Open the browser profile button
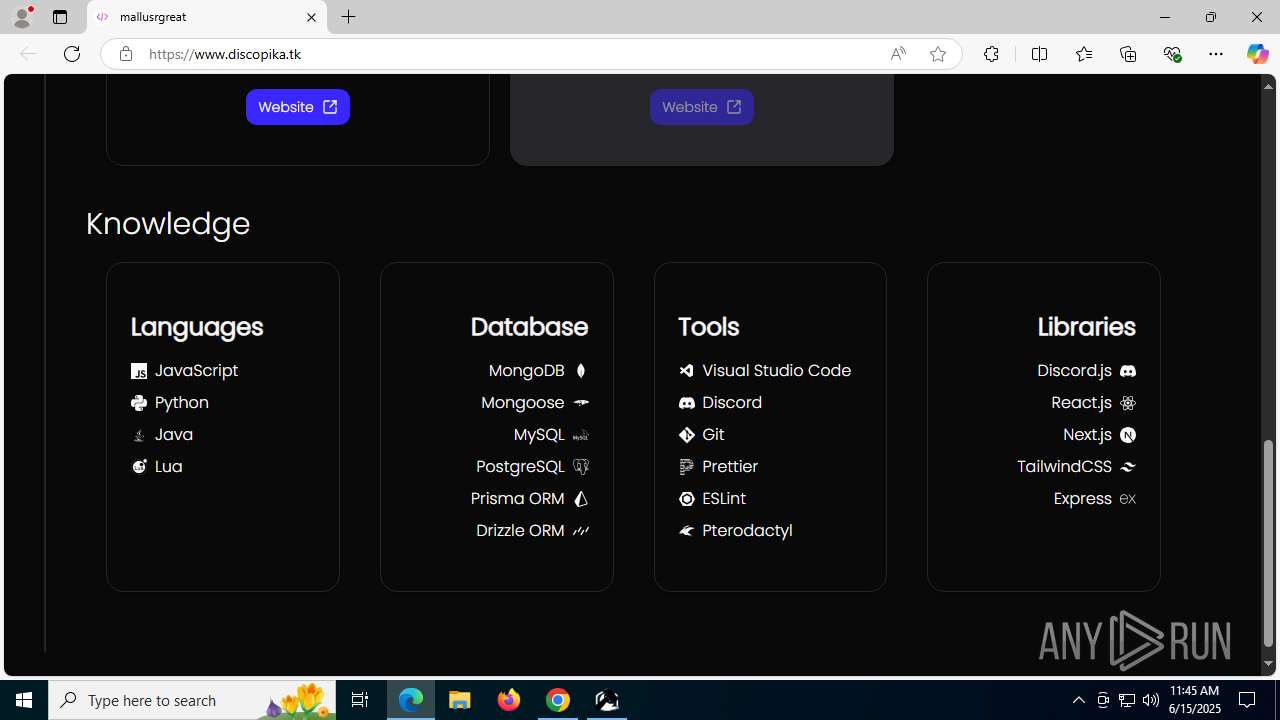The width and height of the screenshot is (1280, 720). (x=22, y=17)
